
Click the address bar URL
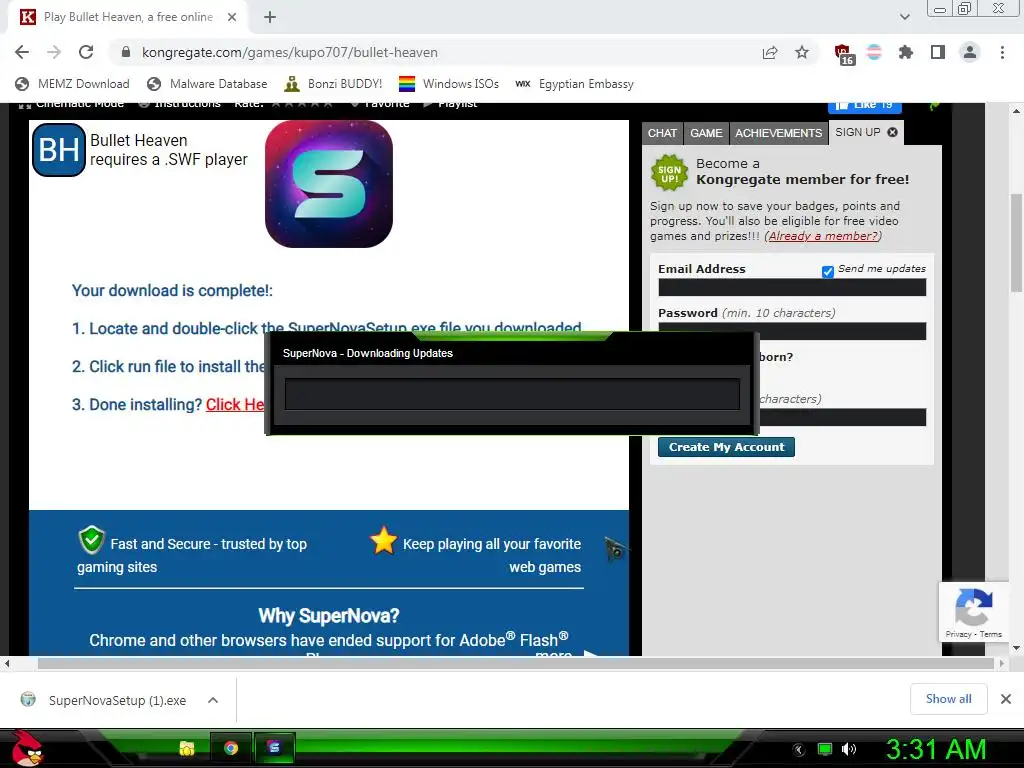[290, 52]
